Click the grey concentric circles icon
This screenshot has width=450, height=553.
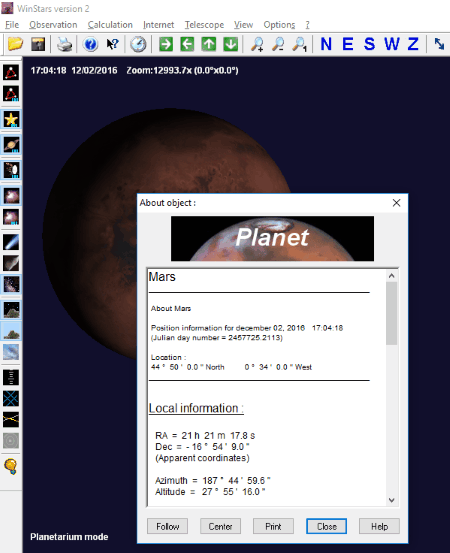(x=11, y=441)
